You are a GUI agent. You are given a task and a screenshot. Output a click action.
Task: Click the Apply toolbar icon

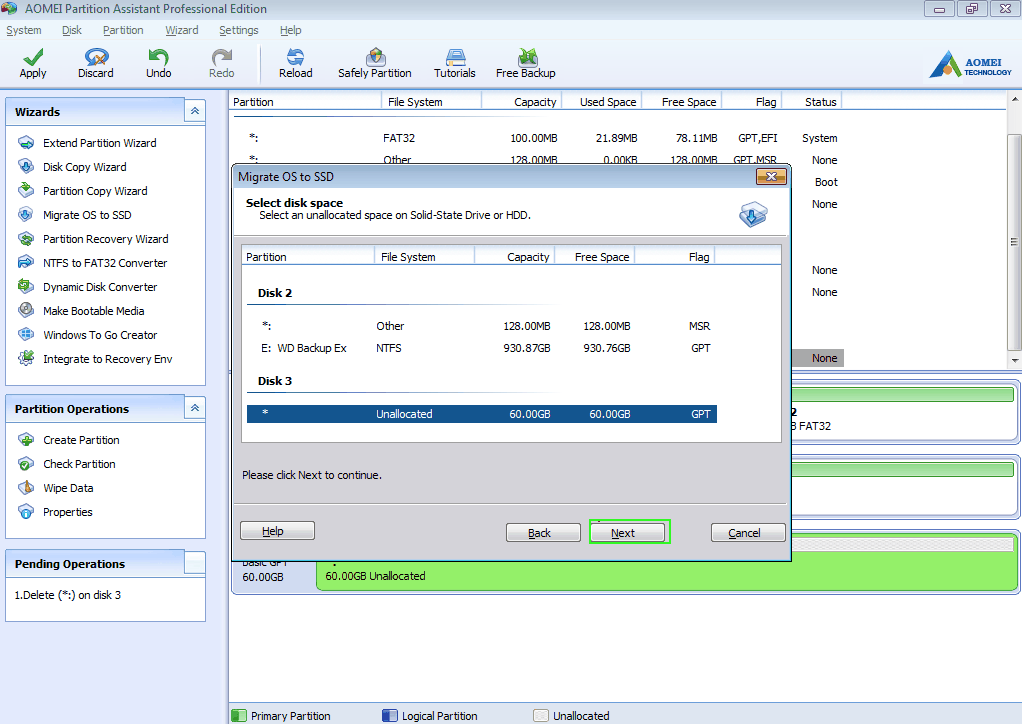tap(33, 63)
